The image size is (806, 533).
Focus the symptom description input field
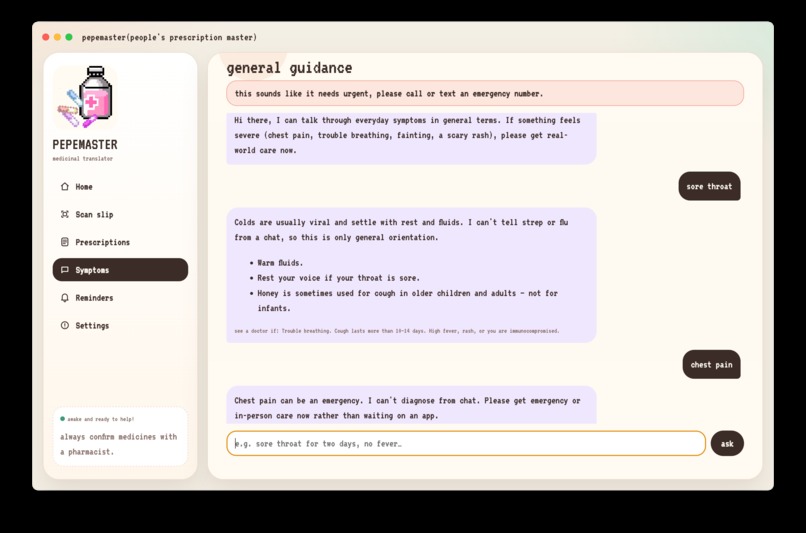pyautogui.click(x=466, y=444)
